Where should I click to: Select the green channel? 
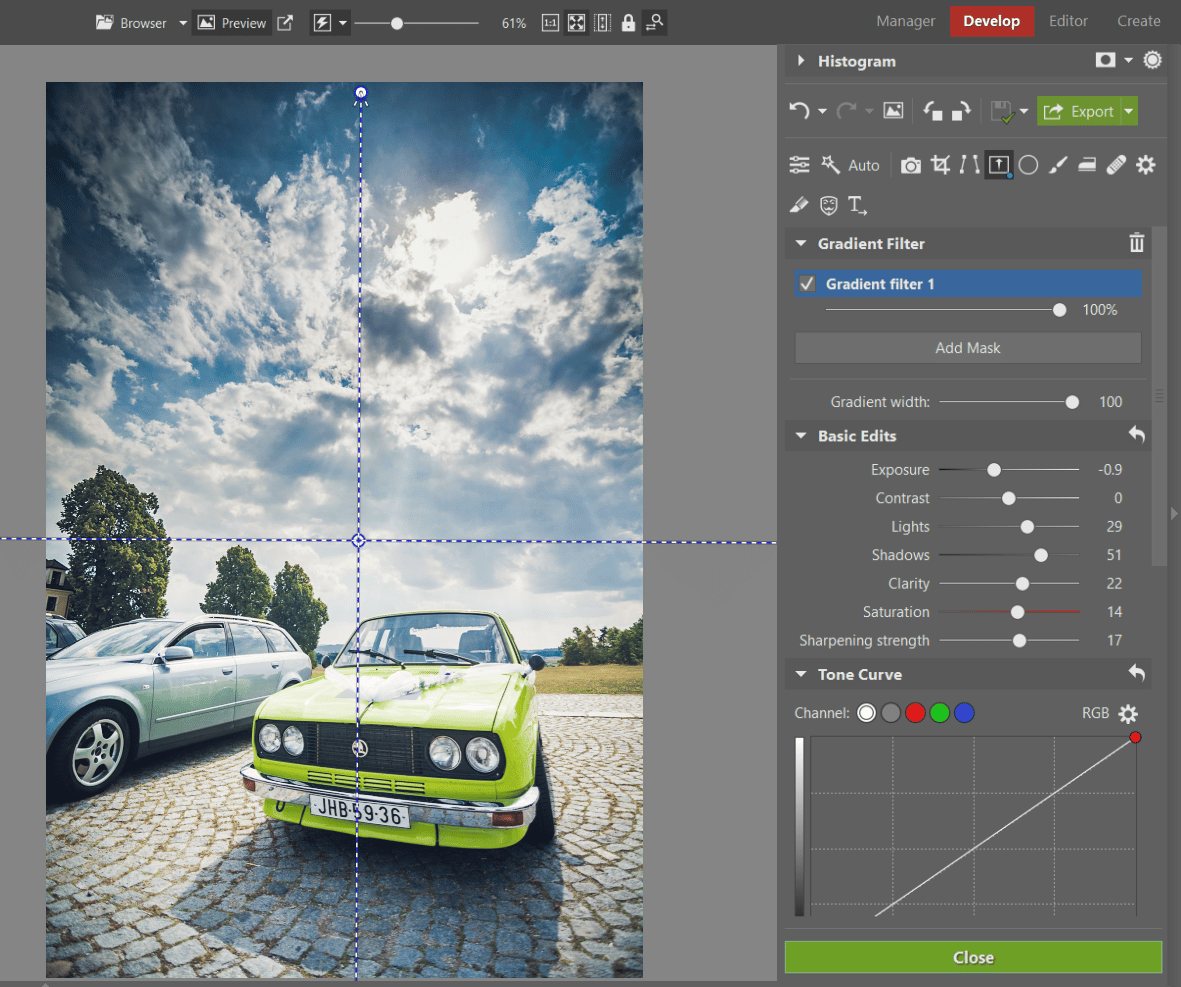[940, 713]
